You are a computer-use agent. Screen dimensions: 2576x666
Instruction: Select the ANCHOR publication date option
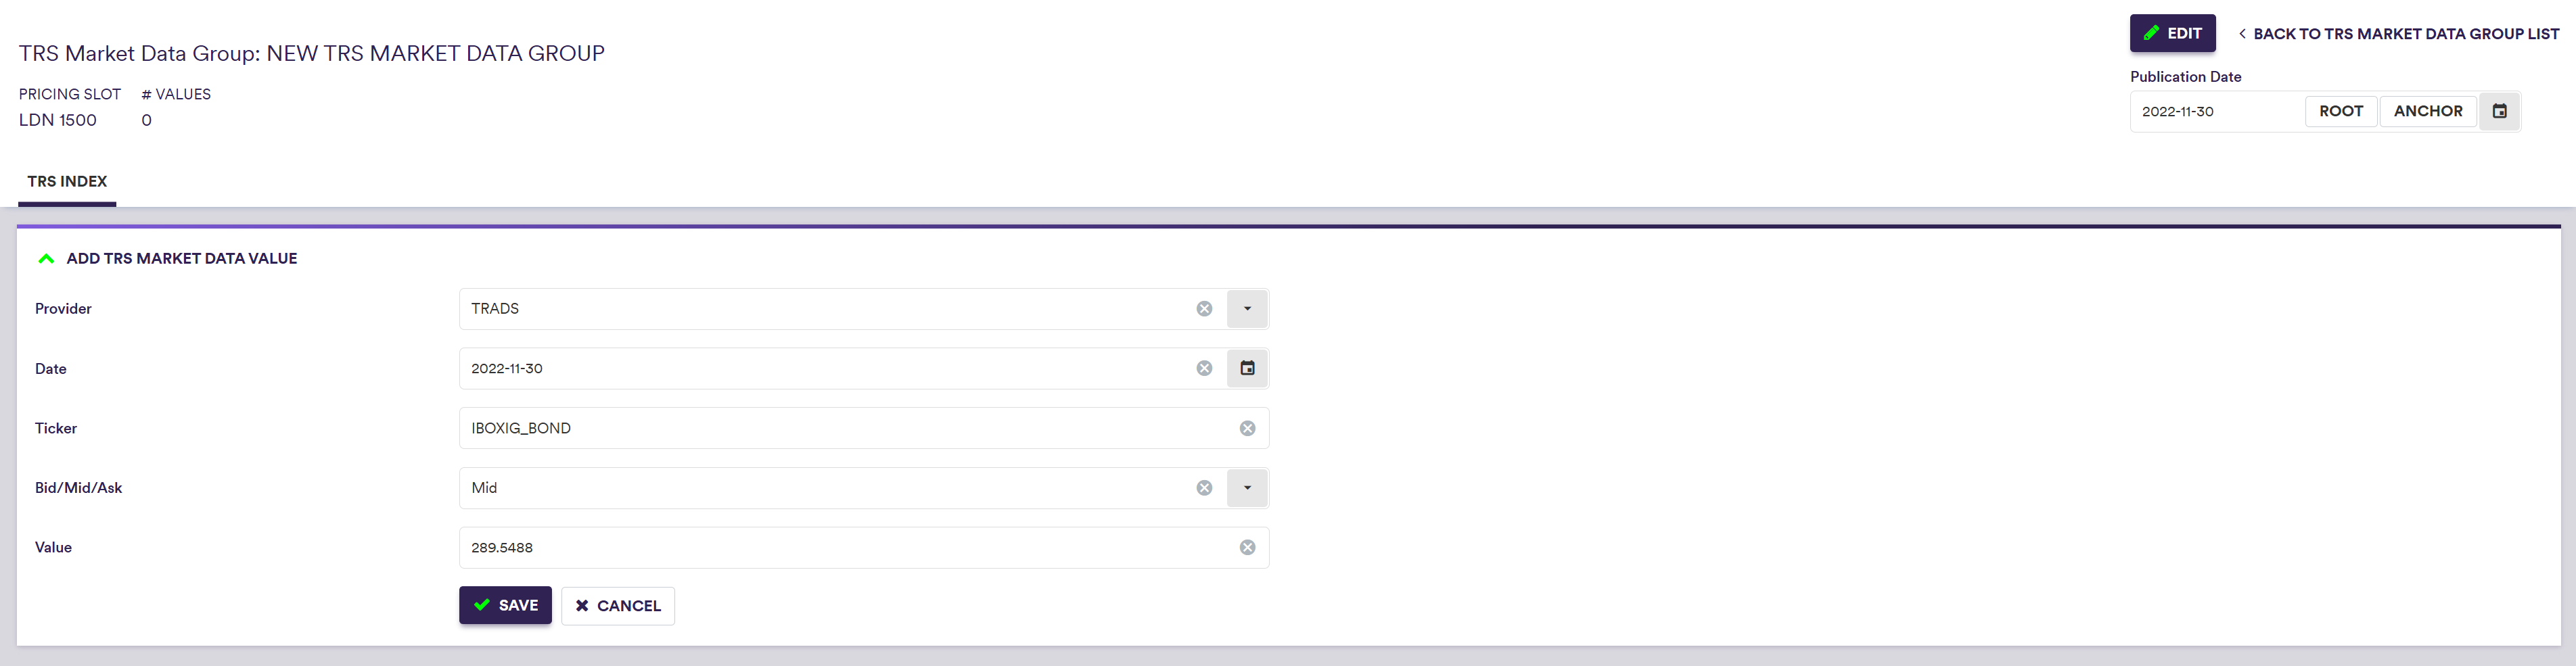[2427, 111]
